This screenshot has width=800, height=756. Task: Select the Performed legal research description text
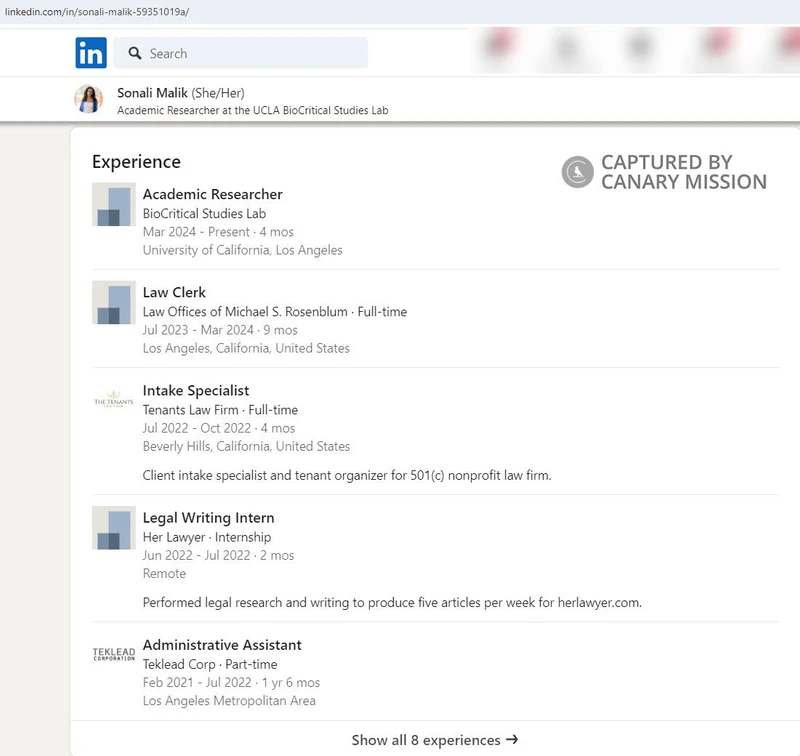[x=392, y=602]
